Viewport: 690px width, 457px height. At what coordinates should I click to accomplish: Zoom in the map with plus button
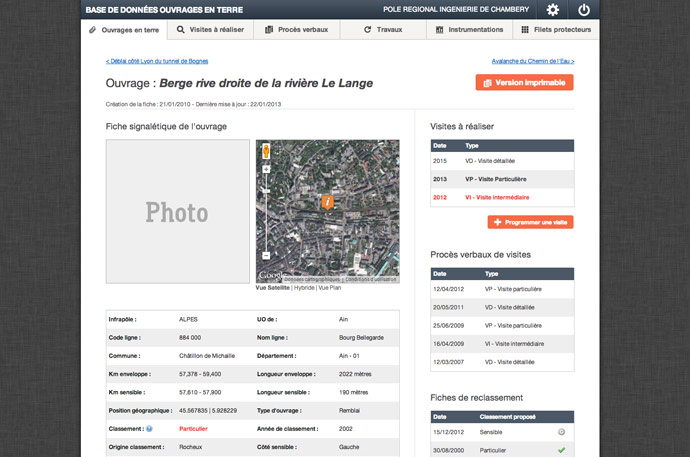click(266, 171)
